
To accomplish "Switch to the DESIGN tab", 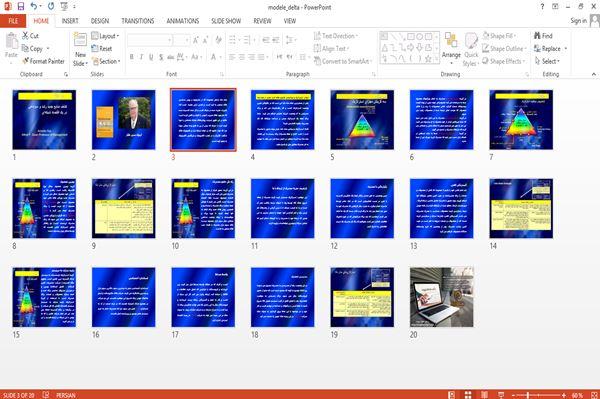I will pos(100,21).
